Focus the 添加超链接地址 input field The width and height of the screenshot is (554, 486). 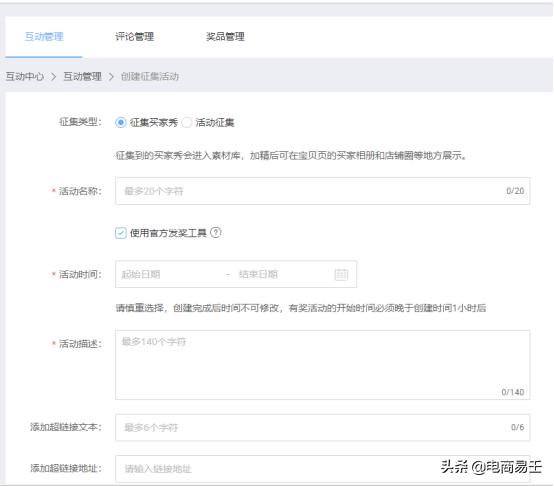tap(322, 469)
